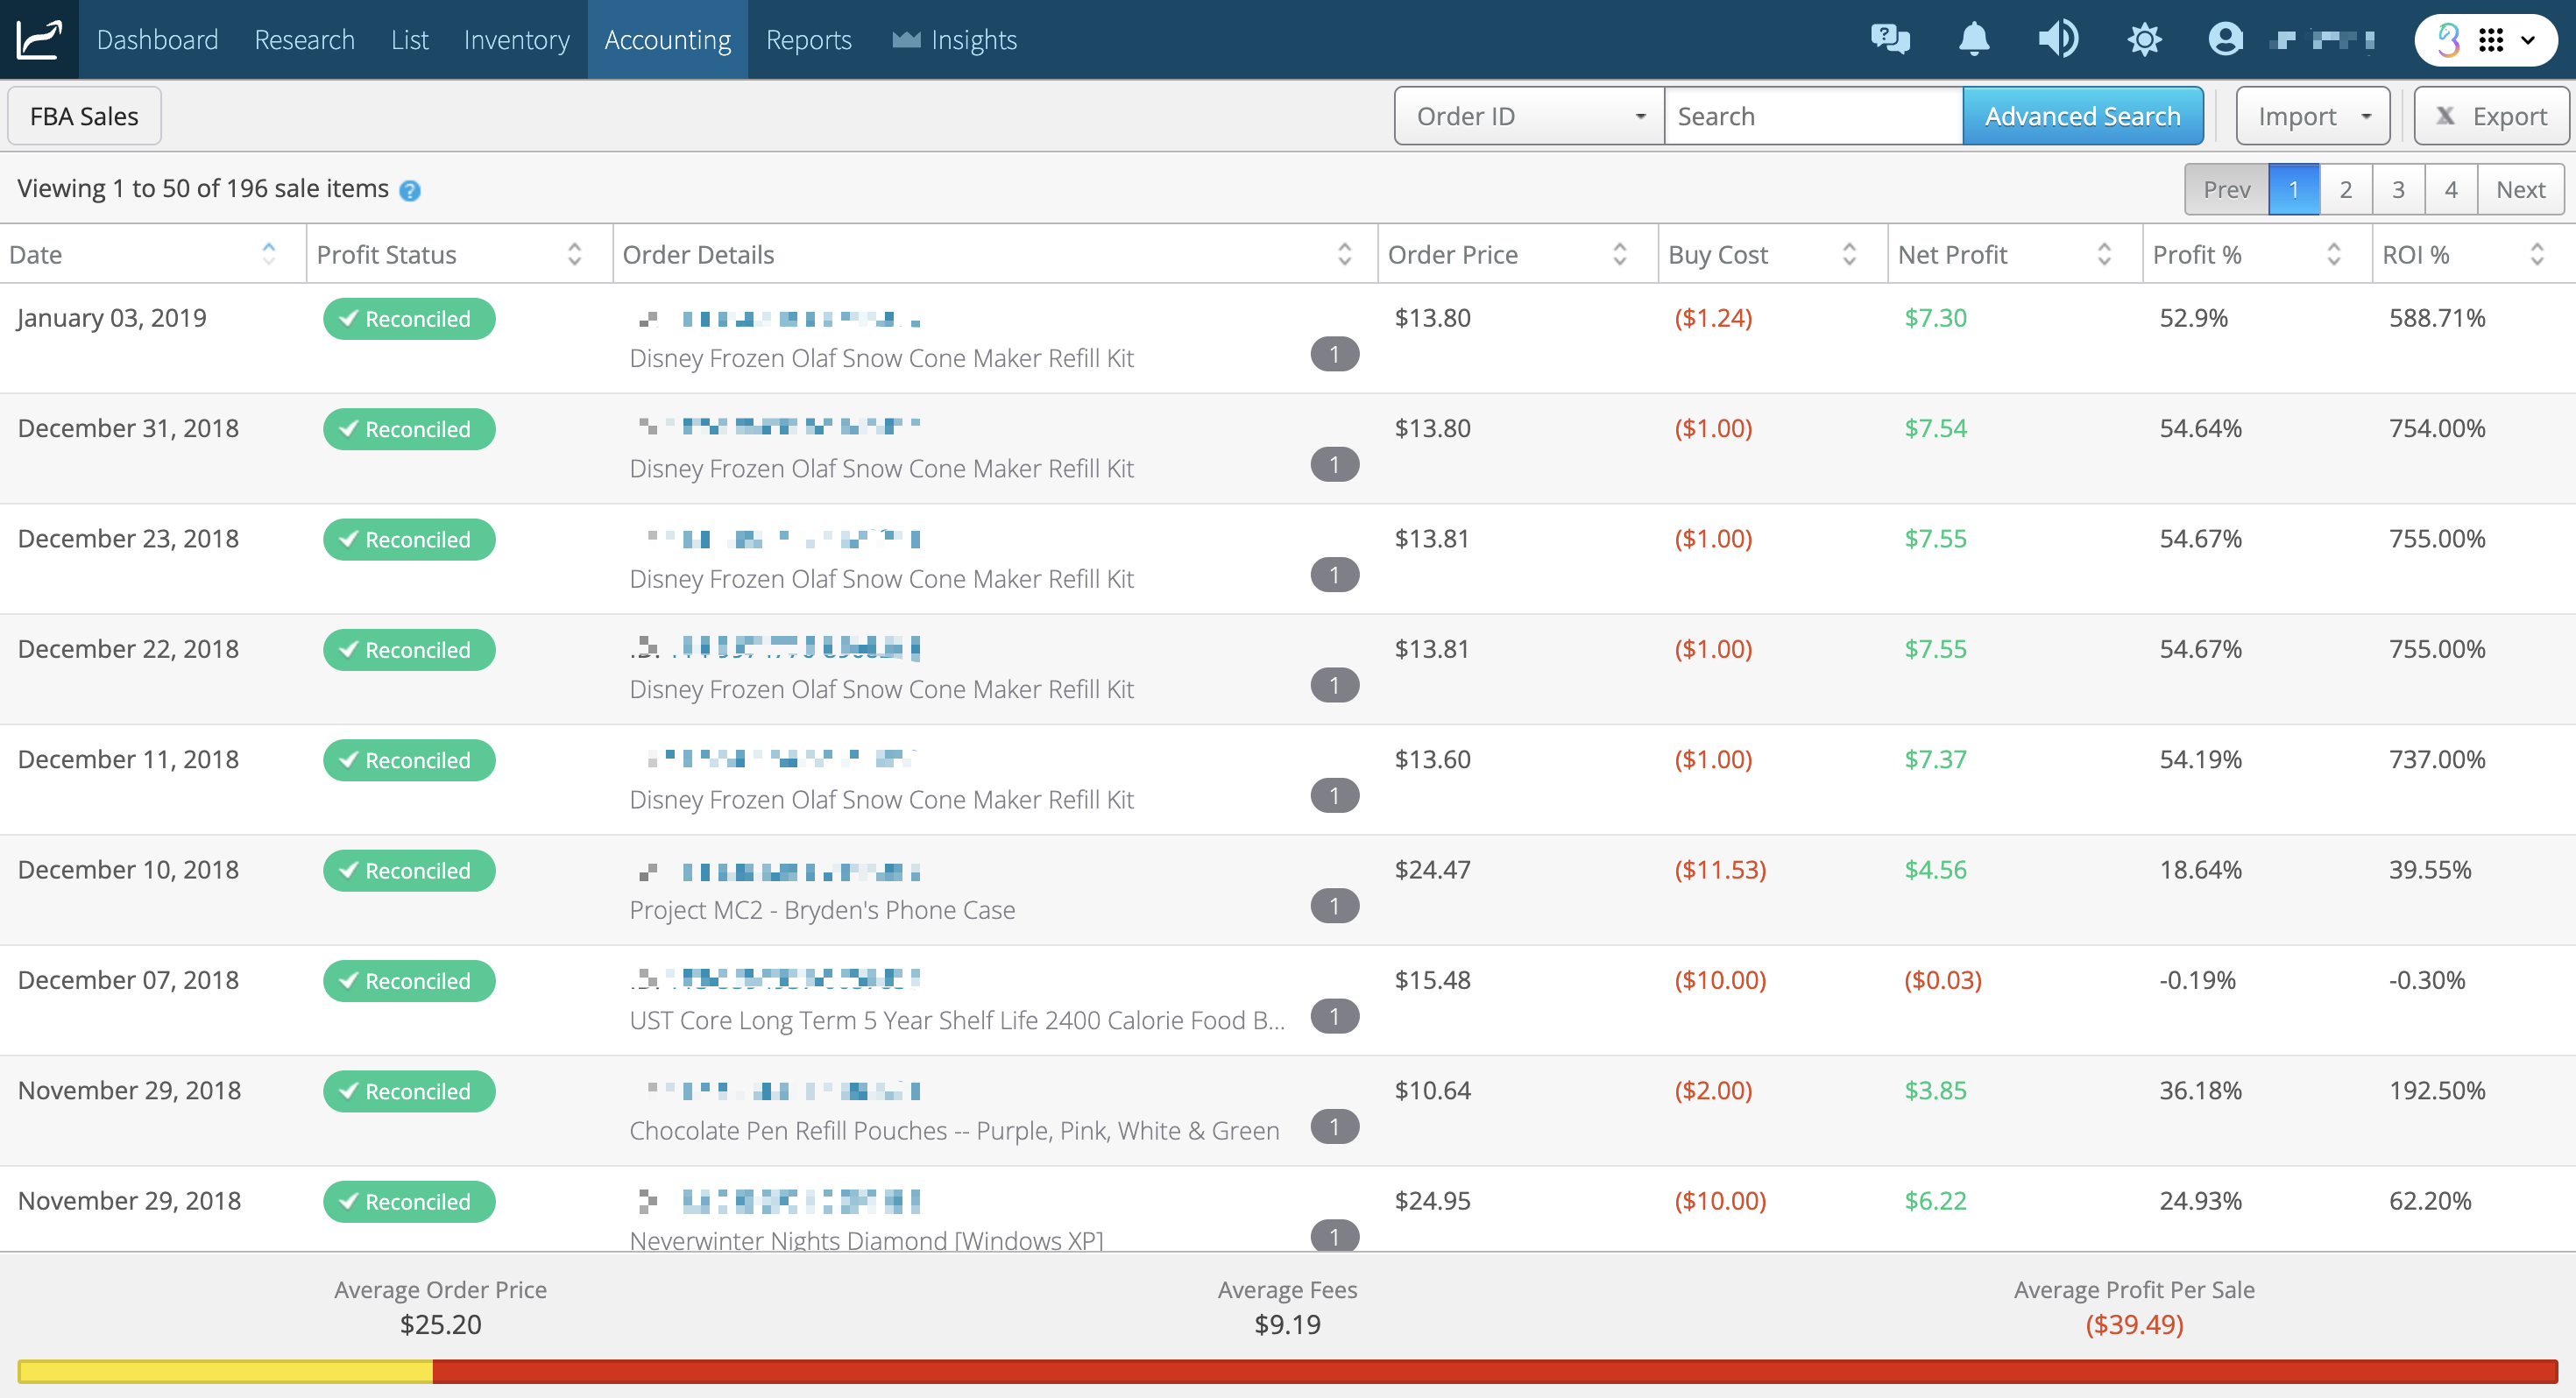Click Reconciled badge for December 31, 2018
Screen dimensions: 2576x1398
coord(409,429)
